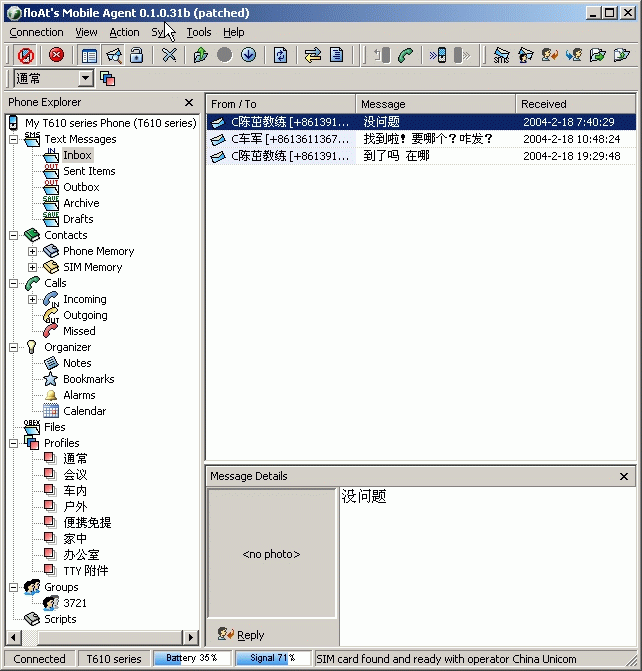Open the View menu
This screenshot has width=642, height=671.
pyautogui.click(x=86, y=32)
